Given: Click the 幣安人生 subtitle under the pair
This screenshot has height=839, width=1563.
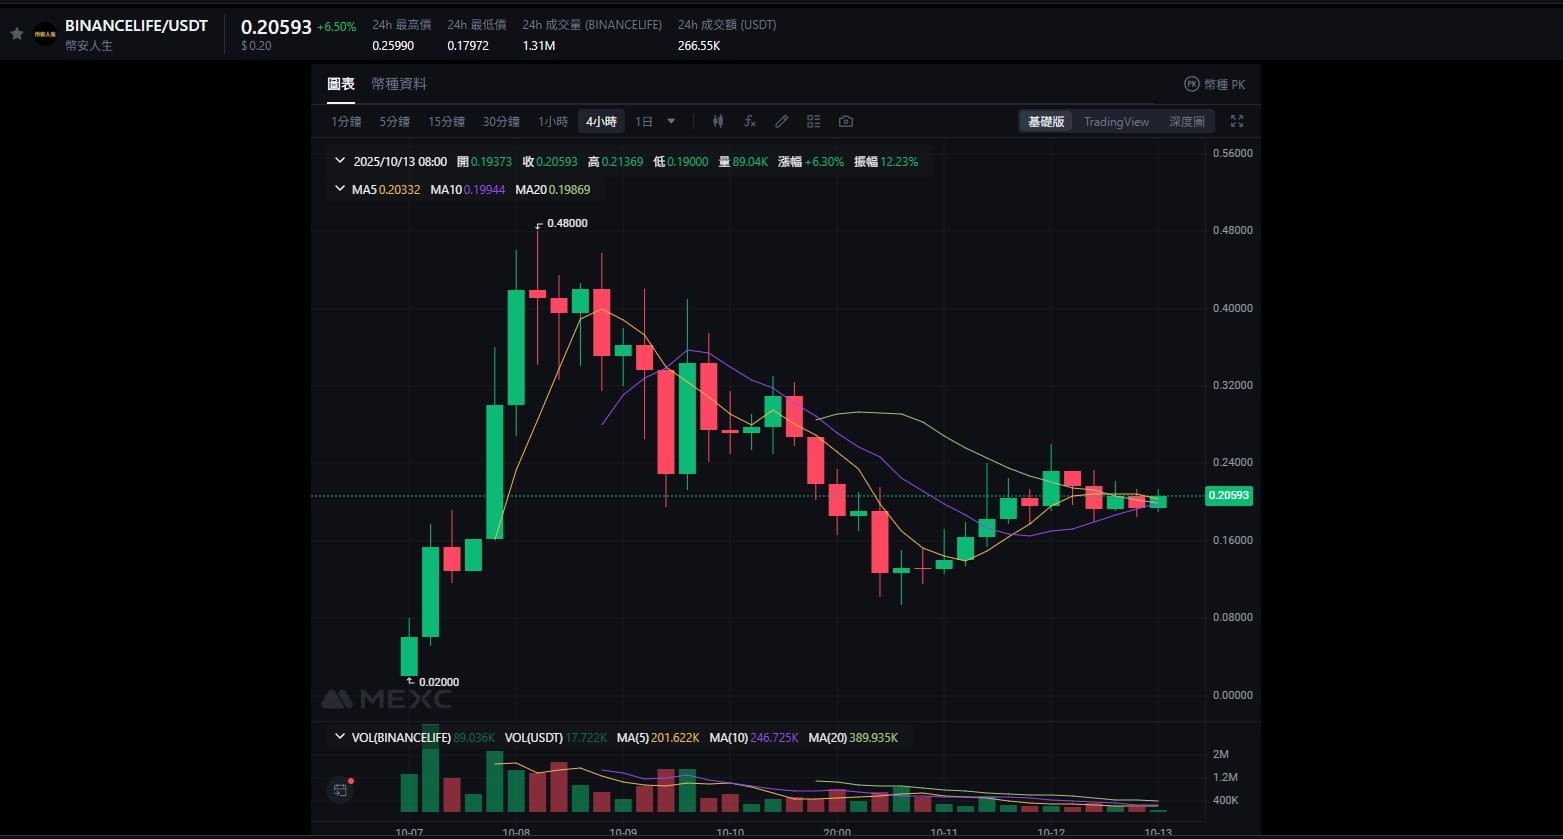Looking at the screenshot, I should (89, 45).
